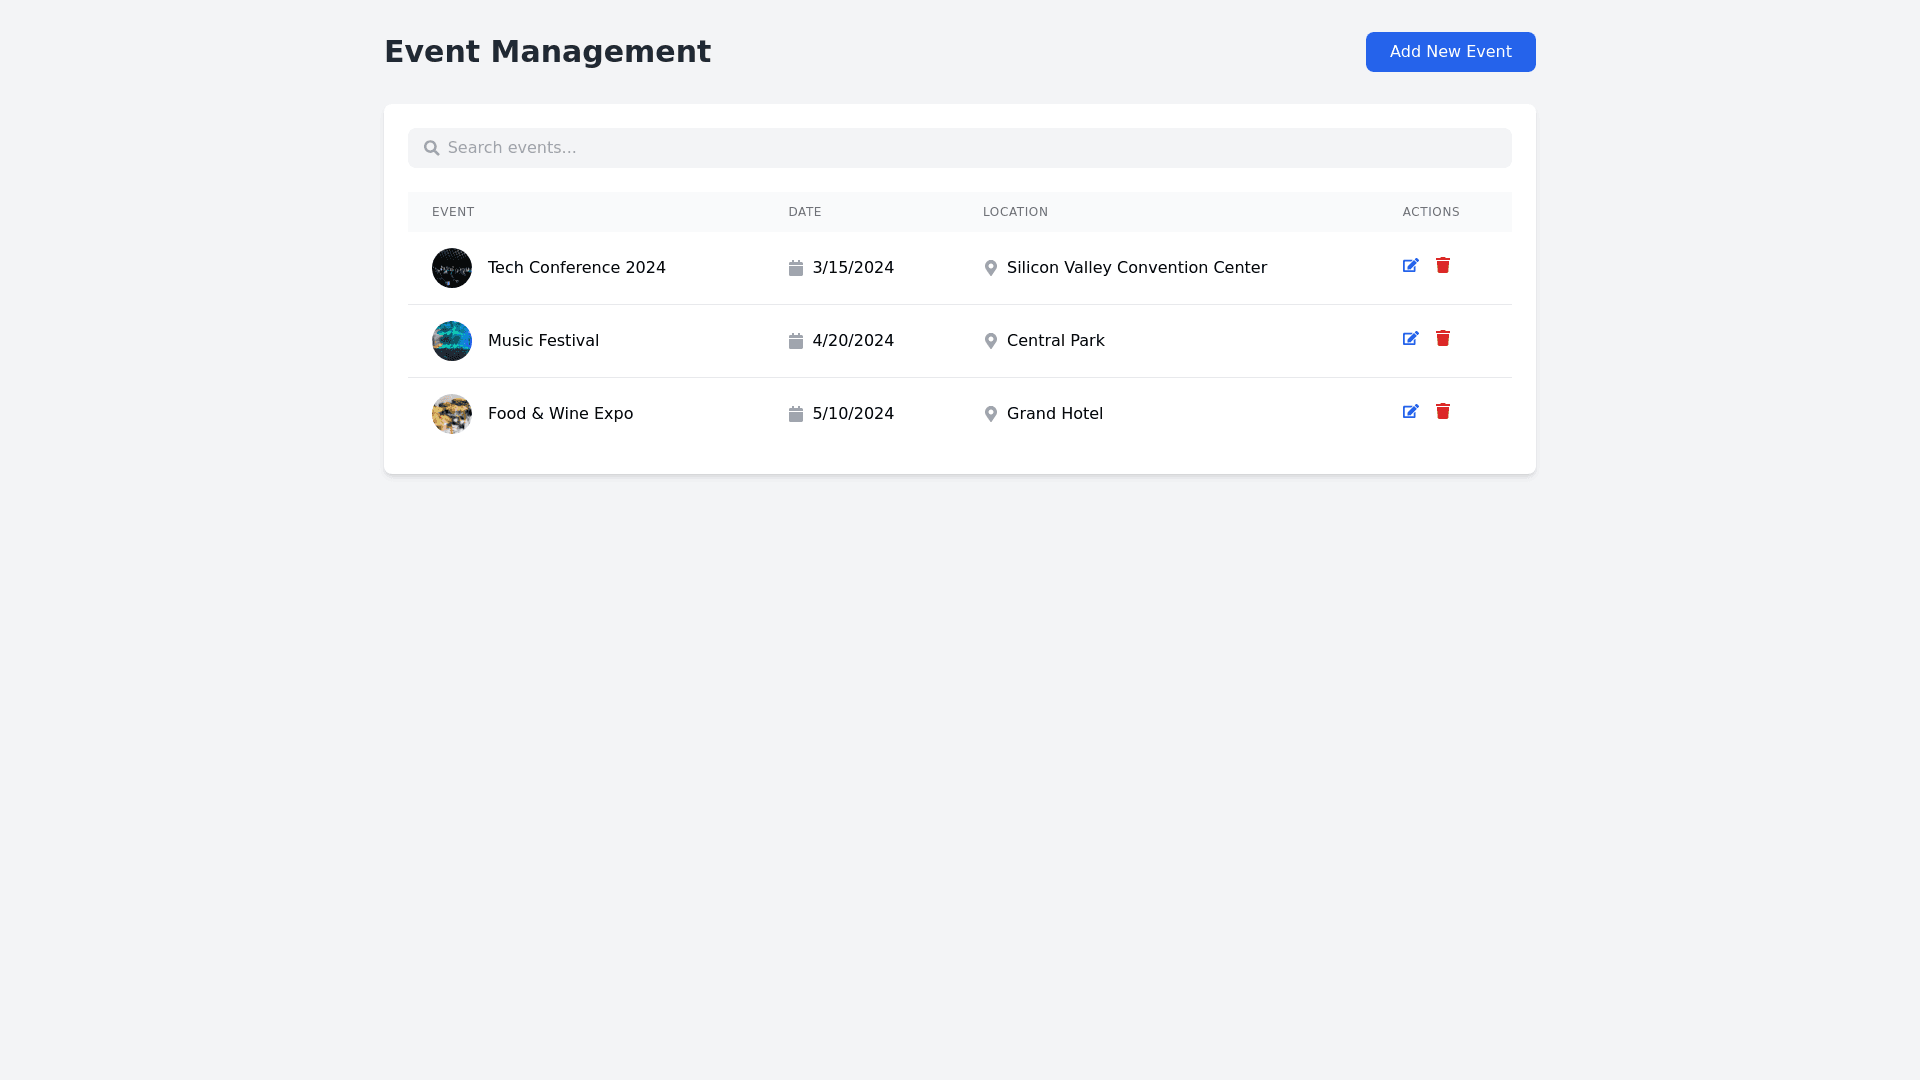The image size is (1920, 1080).
Task: Click the Music Festival event name
Action: point(543,341)
